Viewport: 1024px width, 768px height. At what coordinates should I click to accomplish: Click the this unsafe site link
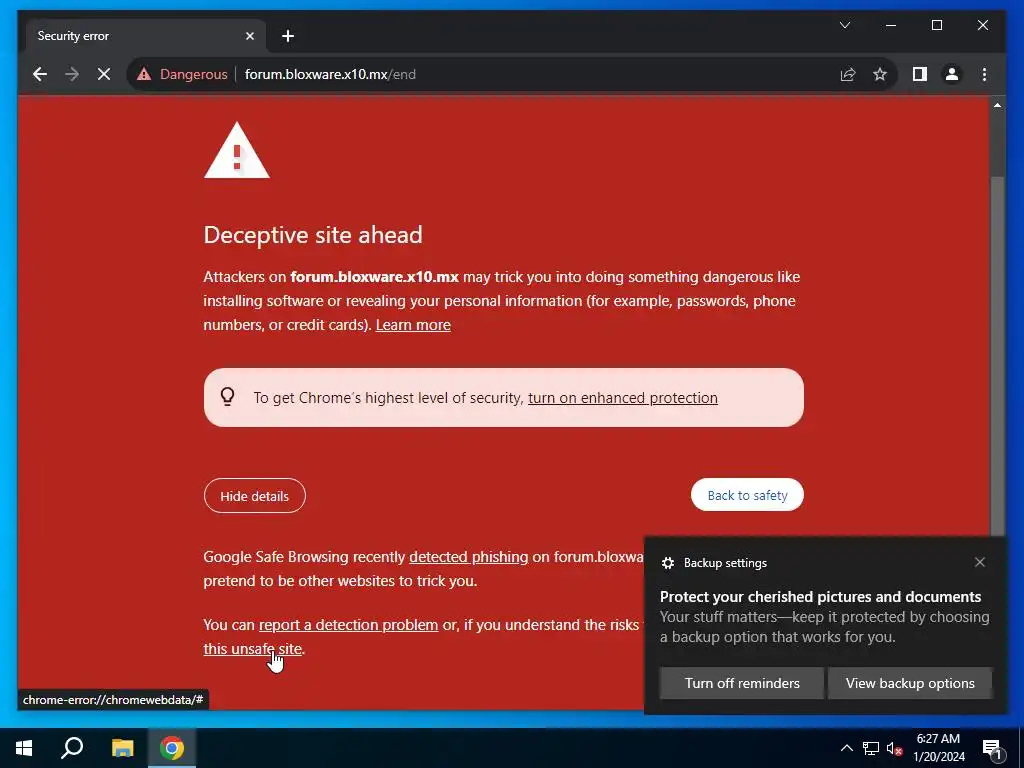pos(252,649)
